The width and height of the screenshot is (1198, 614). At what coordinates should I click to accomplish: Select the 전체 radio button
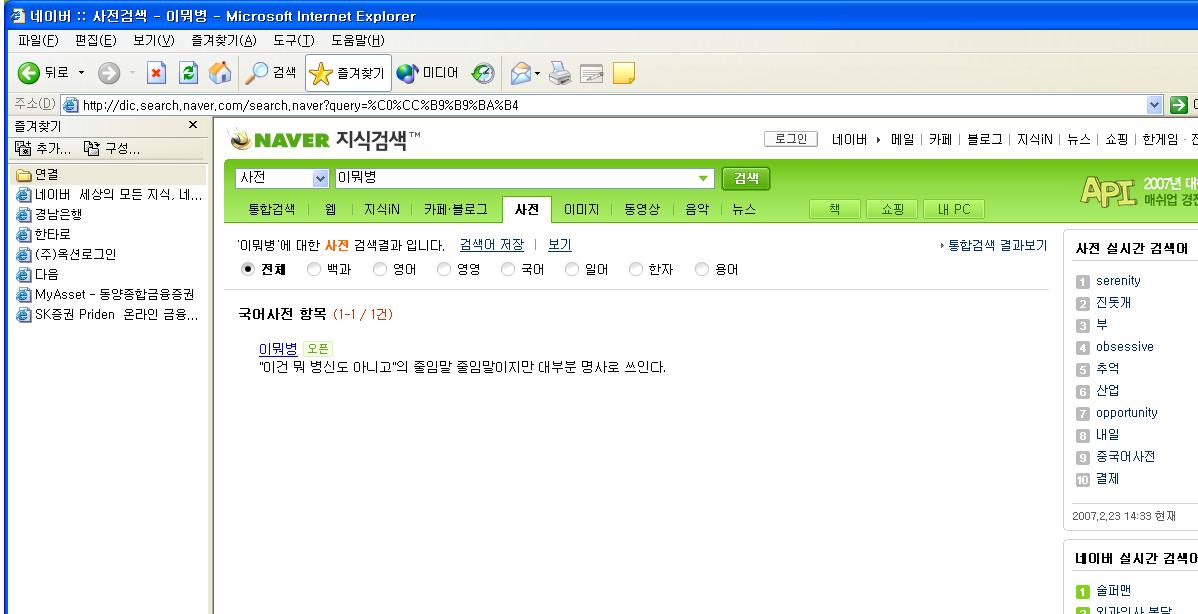[247, 269]
